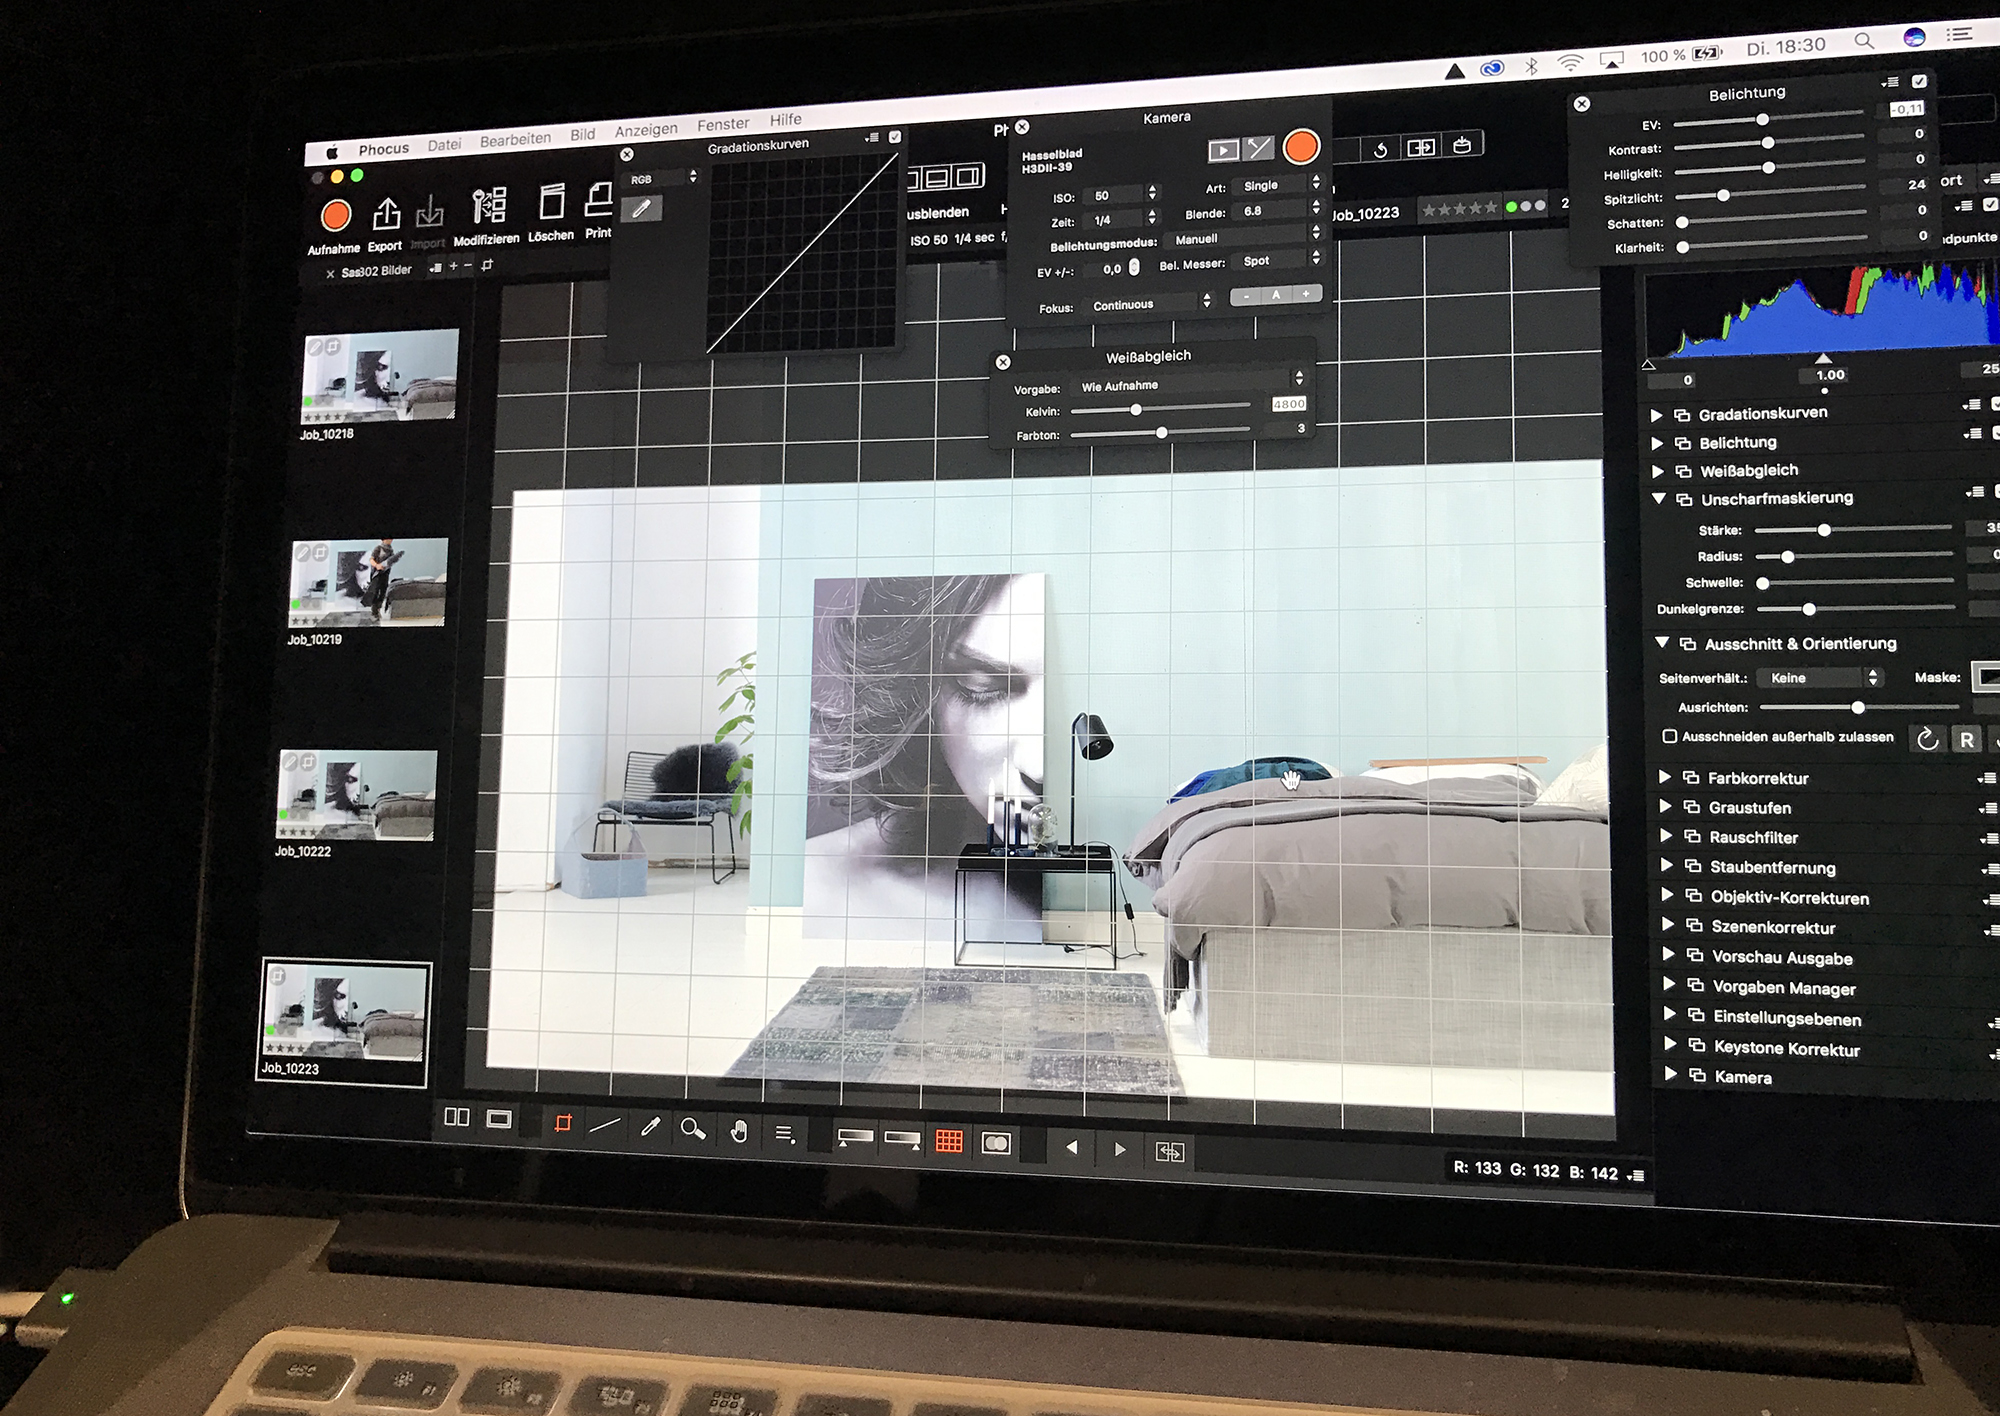Click the Modifizieren toolbar icon

[489, 206]
